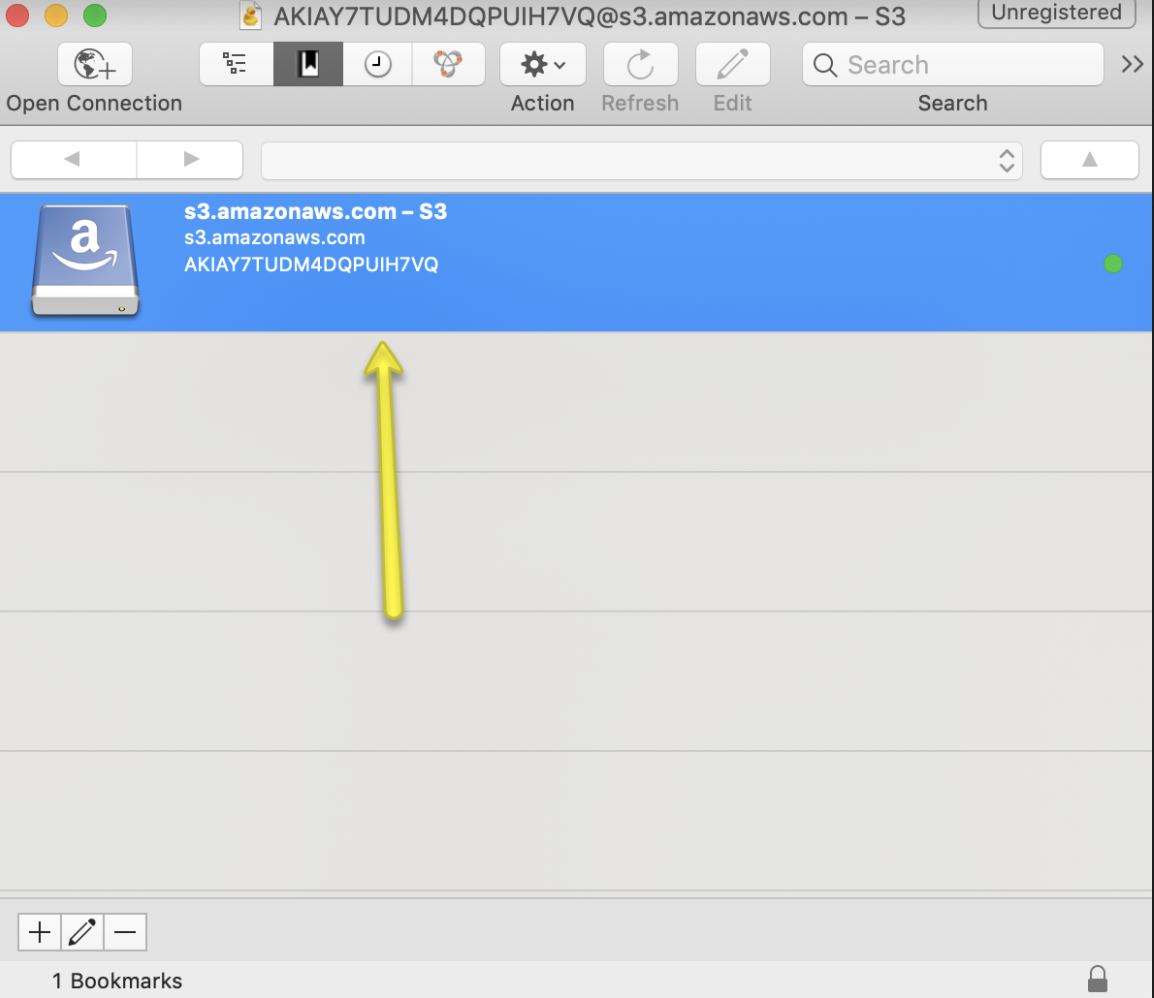The height and width of the screenshot is (998, 1154).
Task: Show the connection History view
Action: click(x=377, y=64)
